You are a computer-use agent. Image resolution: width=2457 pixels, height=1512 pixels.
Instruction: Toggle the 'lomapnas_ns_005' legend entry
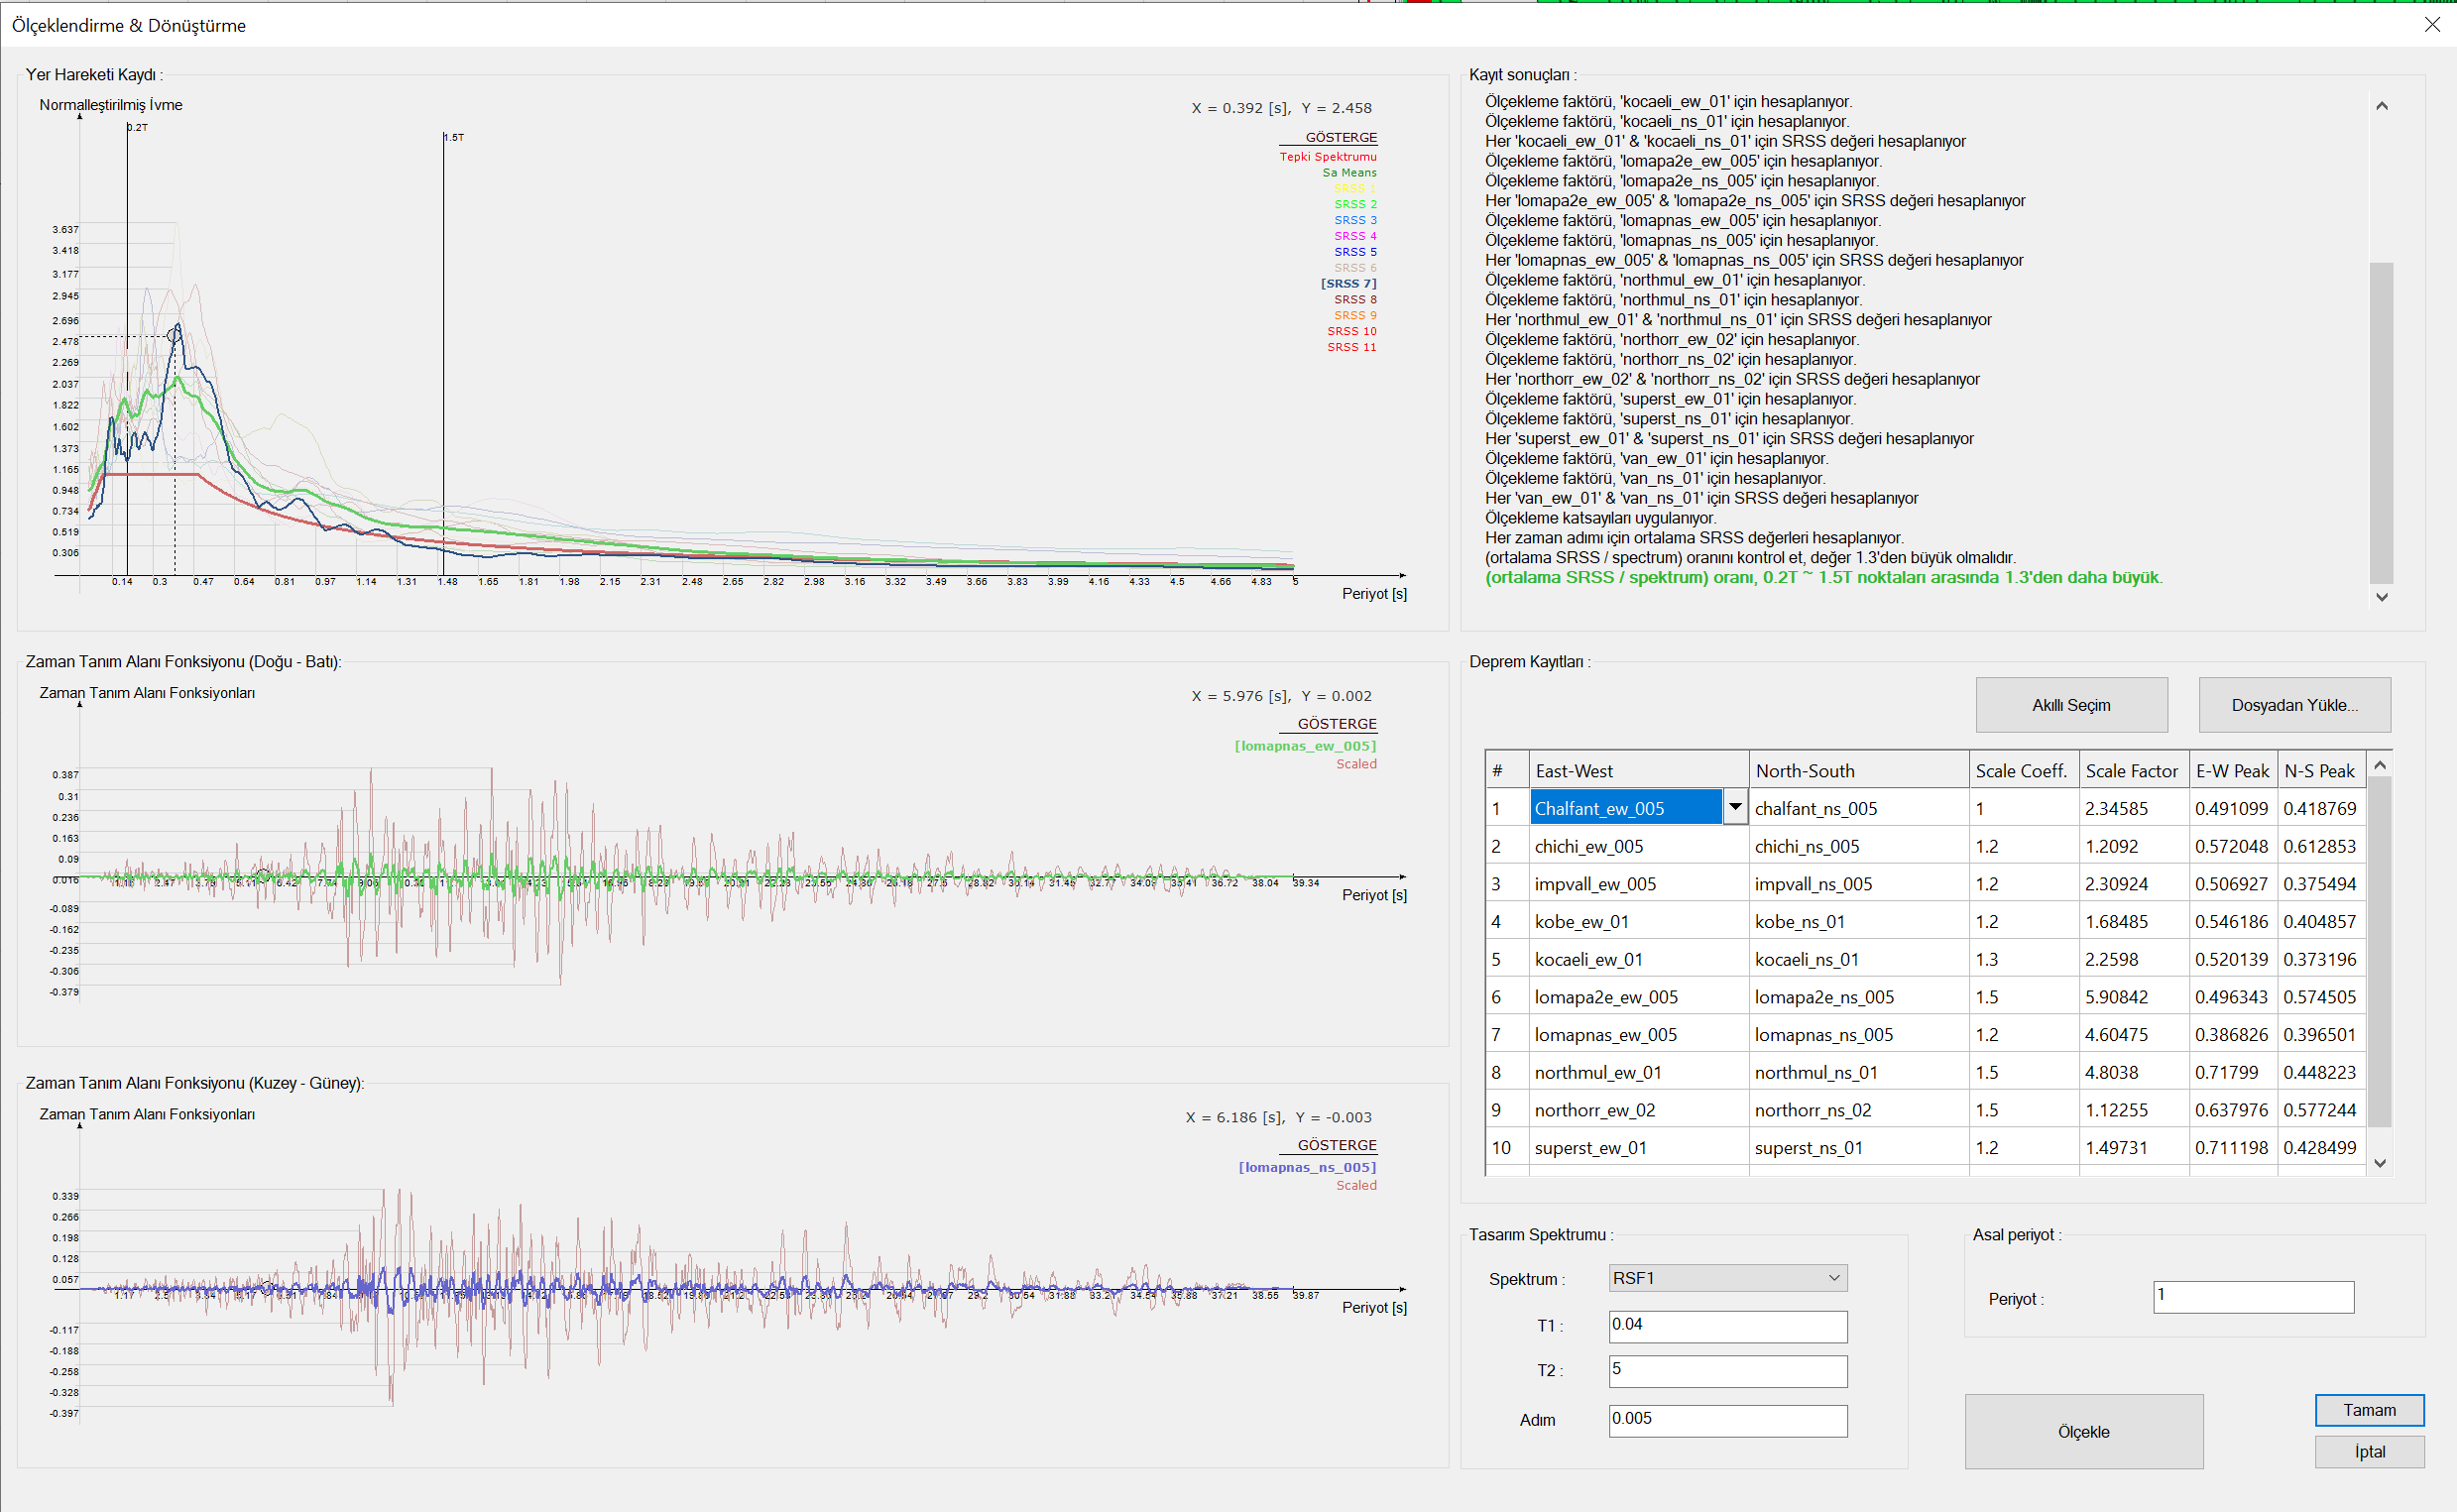tap(1306, 1167)
